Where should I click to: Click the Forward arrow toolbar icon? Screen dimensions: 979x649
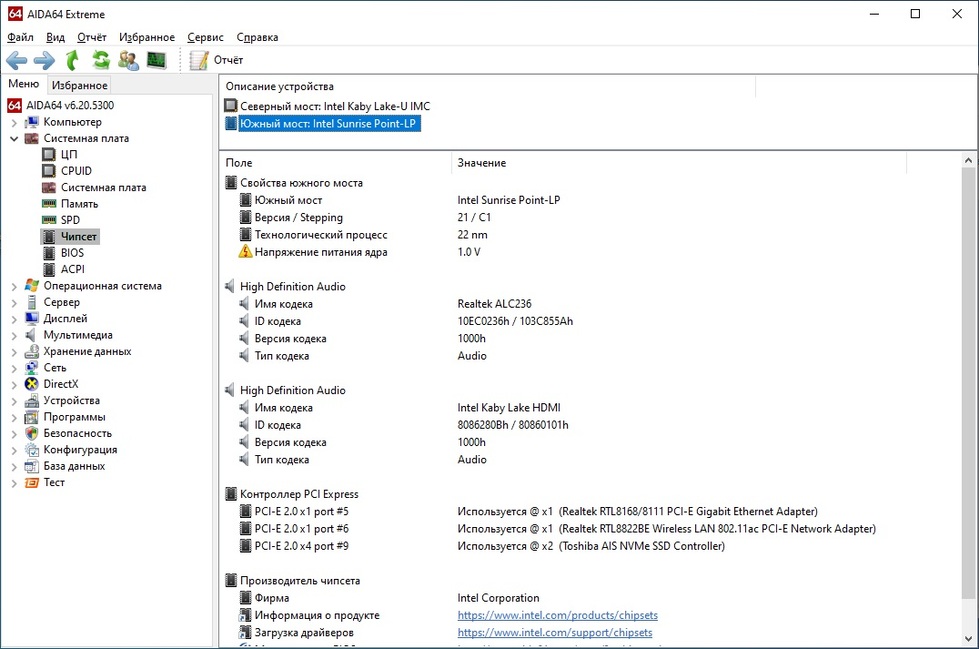coord(44,61)
